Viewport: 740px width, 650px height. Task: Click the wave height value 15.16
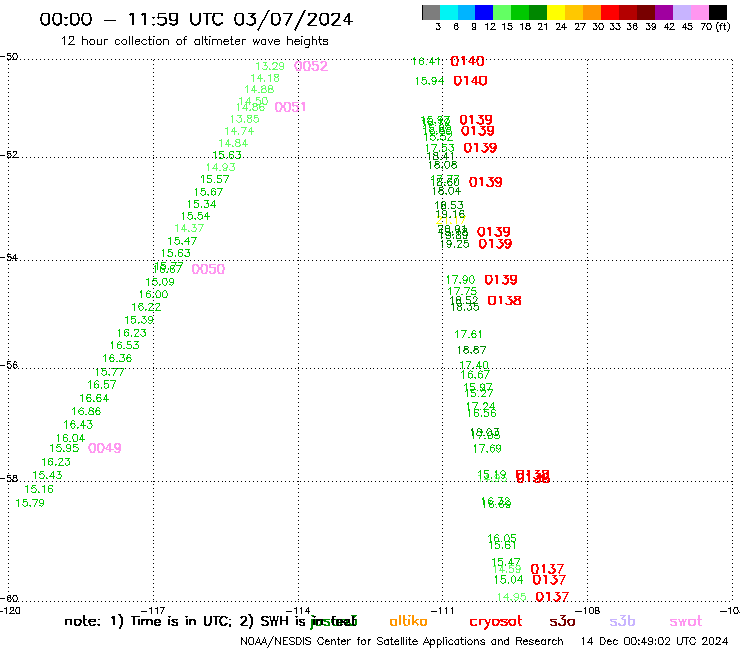click(x=39, y=489)
